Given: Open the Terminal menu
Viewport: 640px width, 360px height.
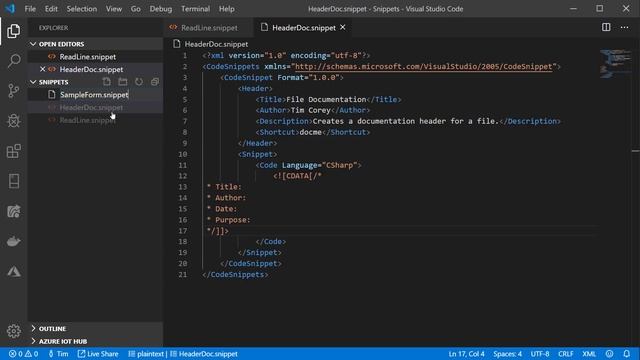Looking at the screenshot, I should tap(196, 9).
